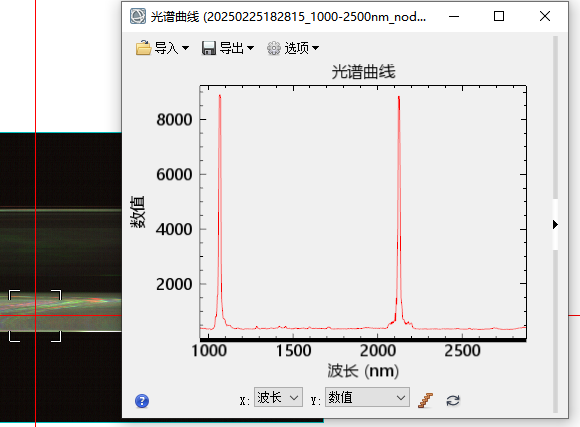Click the staircase stacked-plot icon
Viewport: 580px width, 427px height.
[x=425, y=400]
